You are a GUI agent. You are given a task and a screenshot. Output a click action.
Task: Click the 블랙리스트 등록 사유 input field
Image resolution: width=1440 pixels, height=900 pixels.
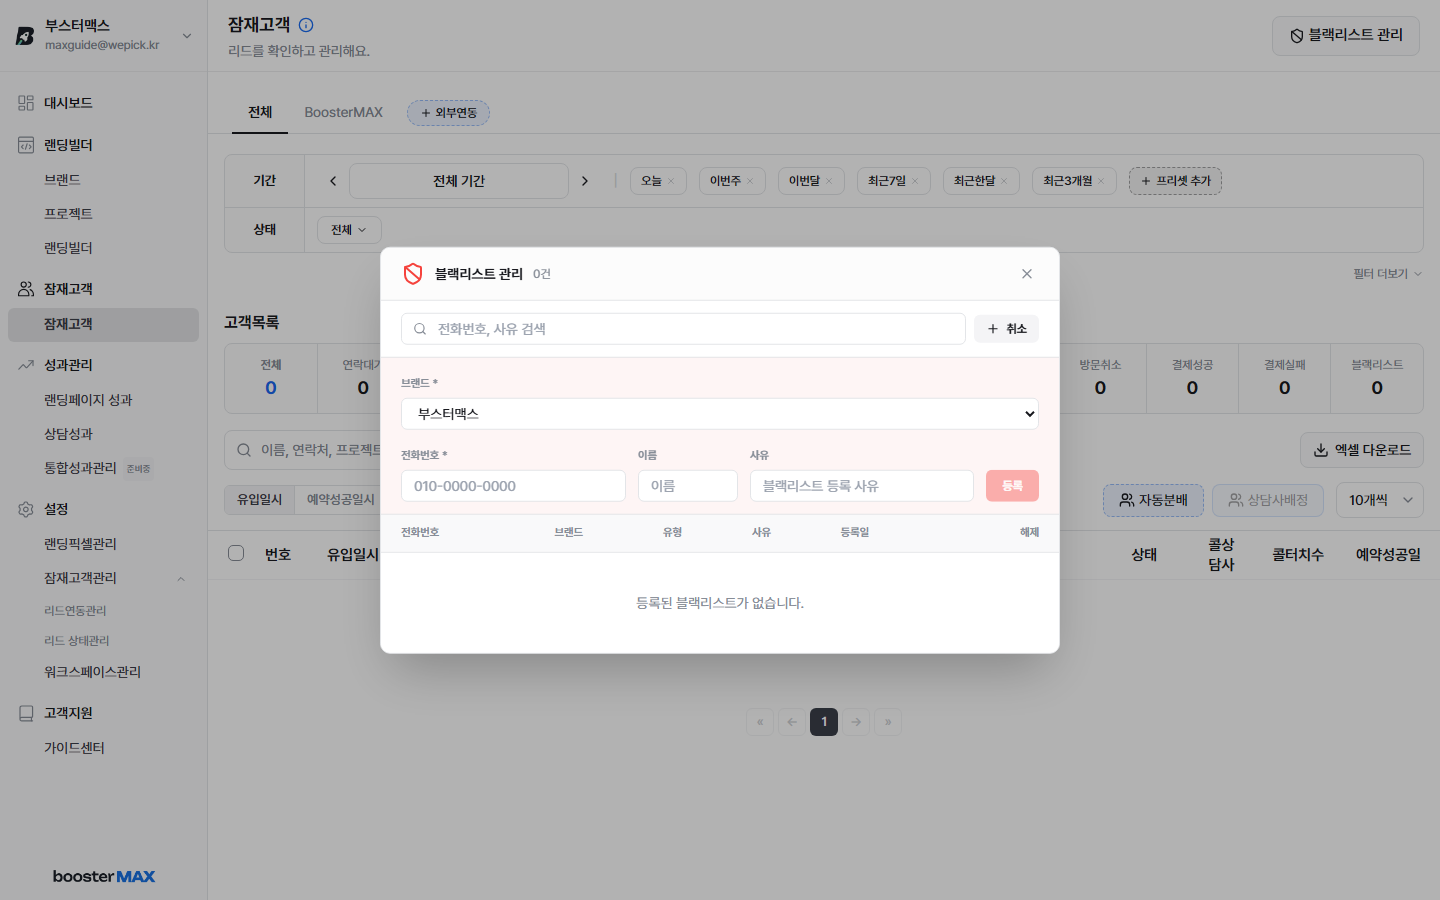[x=862, y=486]
